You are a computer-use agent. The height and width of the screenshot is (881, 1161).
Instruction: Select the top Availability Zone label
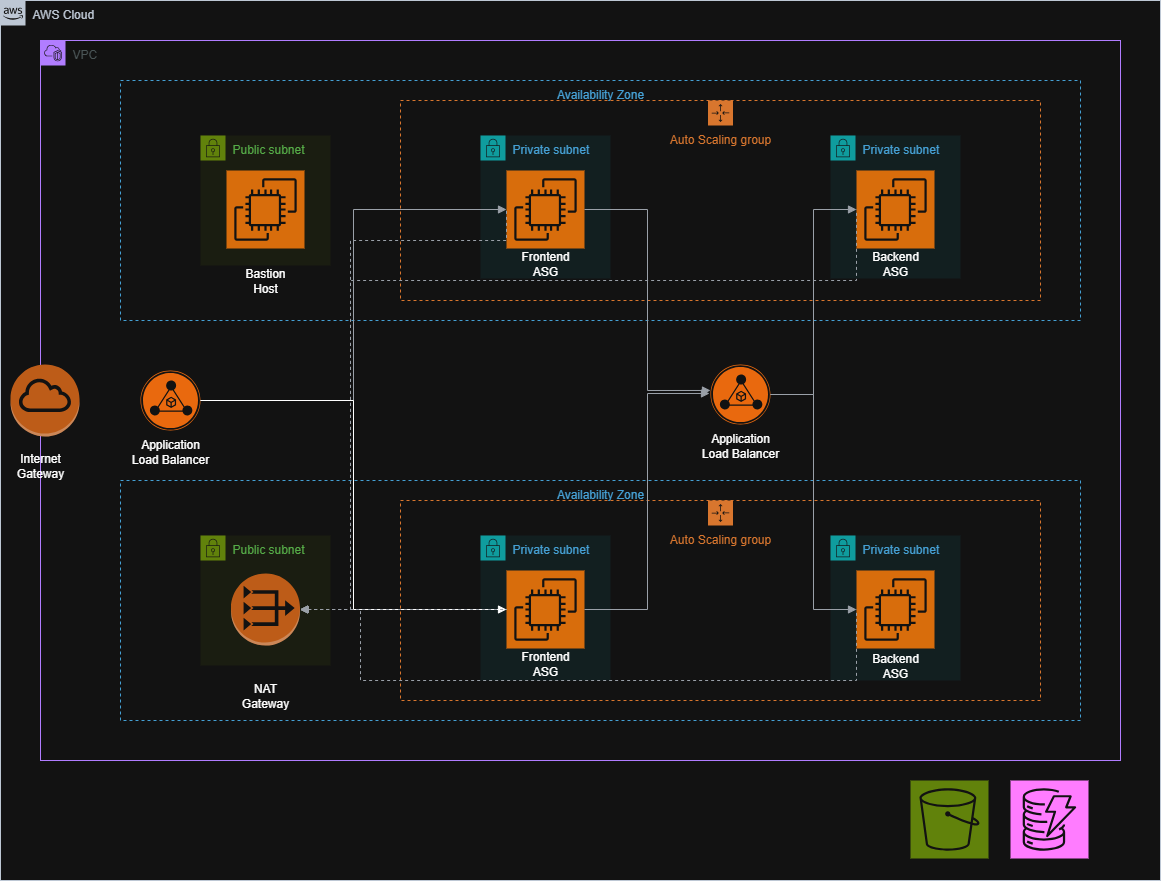[x=600, y=95]
